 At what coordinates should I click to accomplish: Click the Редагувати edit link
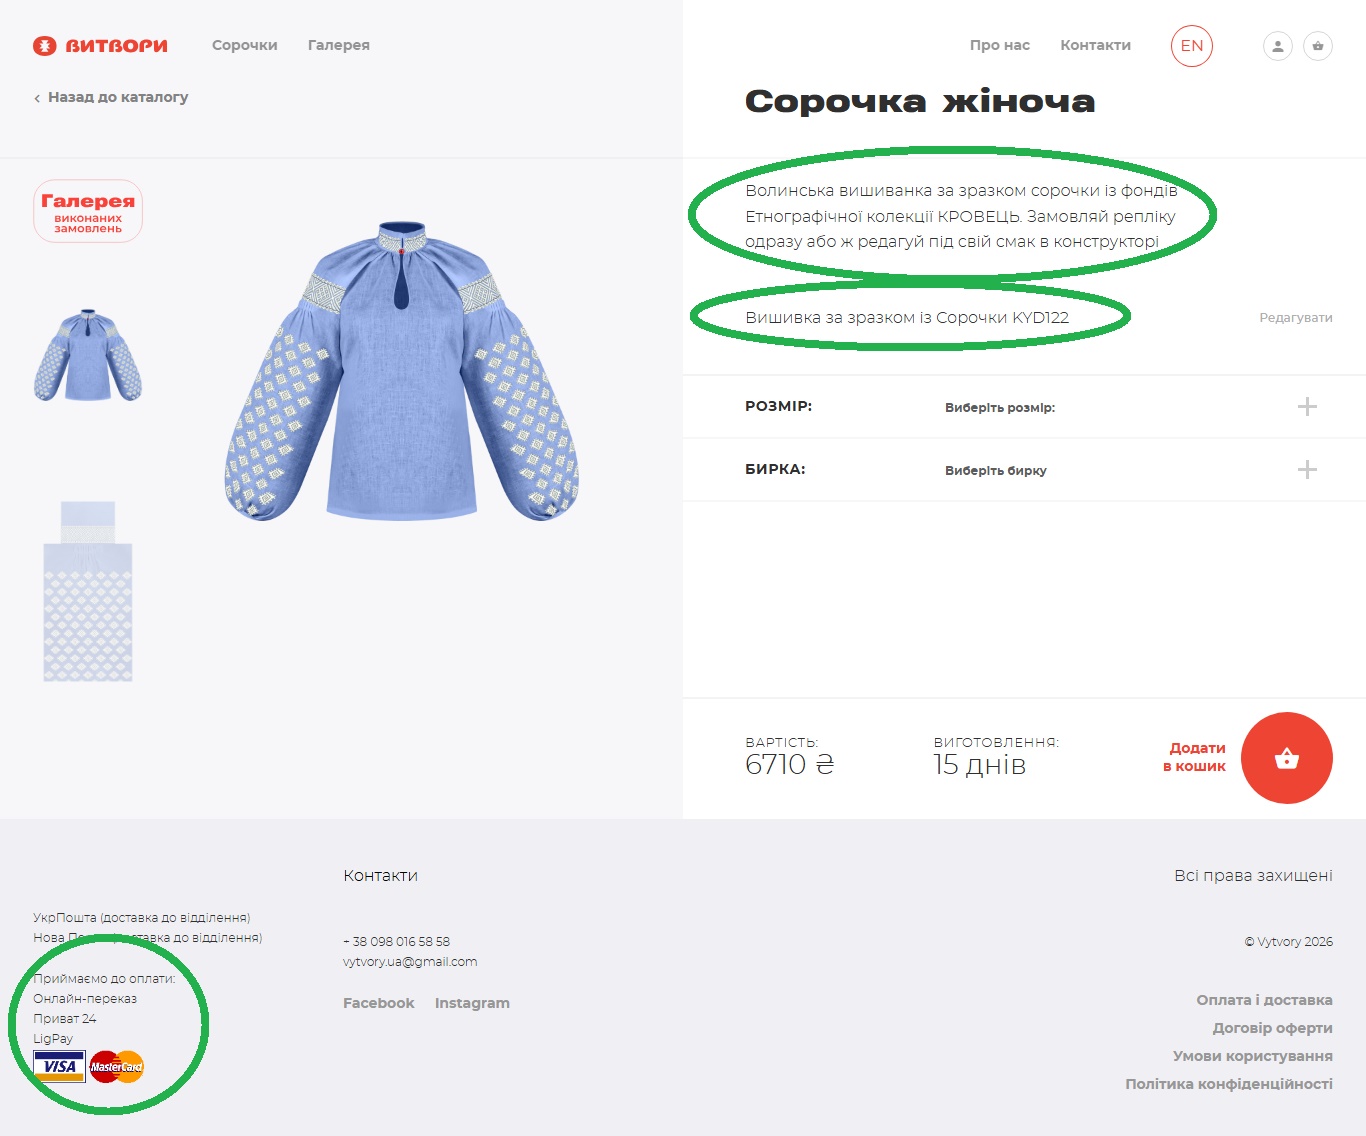[1295, 318]
